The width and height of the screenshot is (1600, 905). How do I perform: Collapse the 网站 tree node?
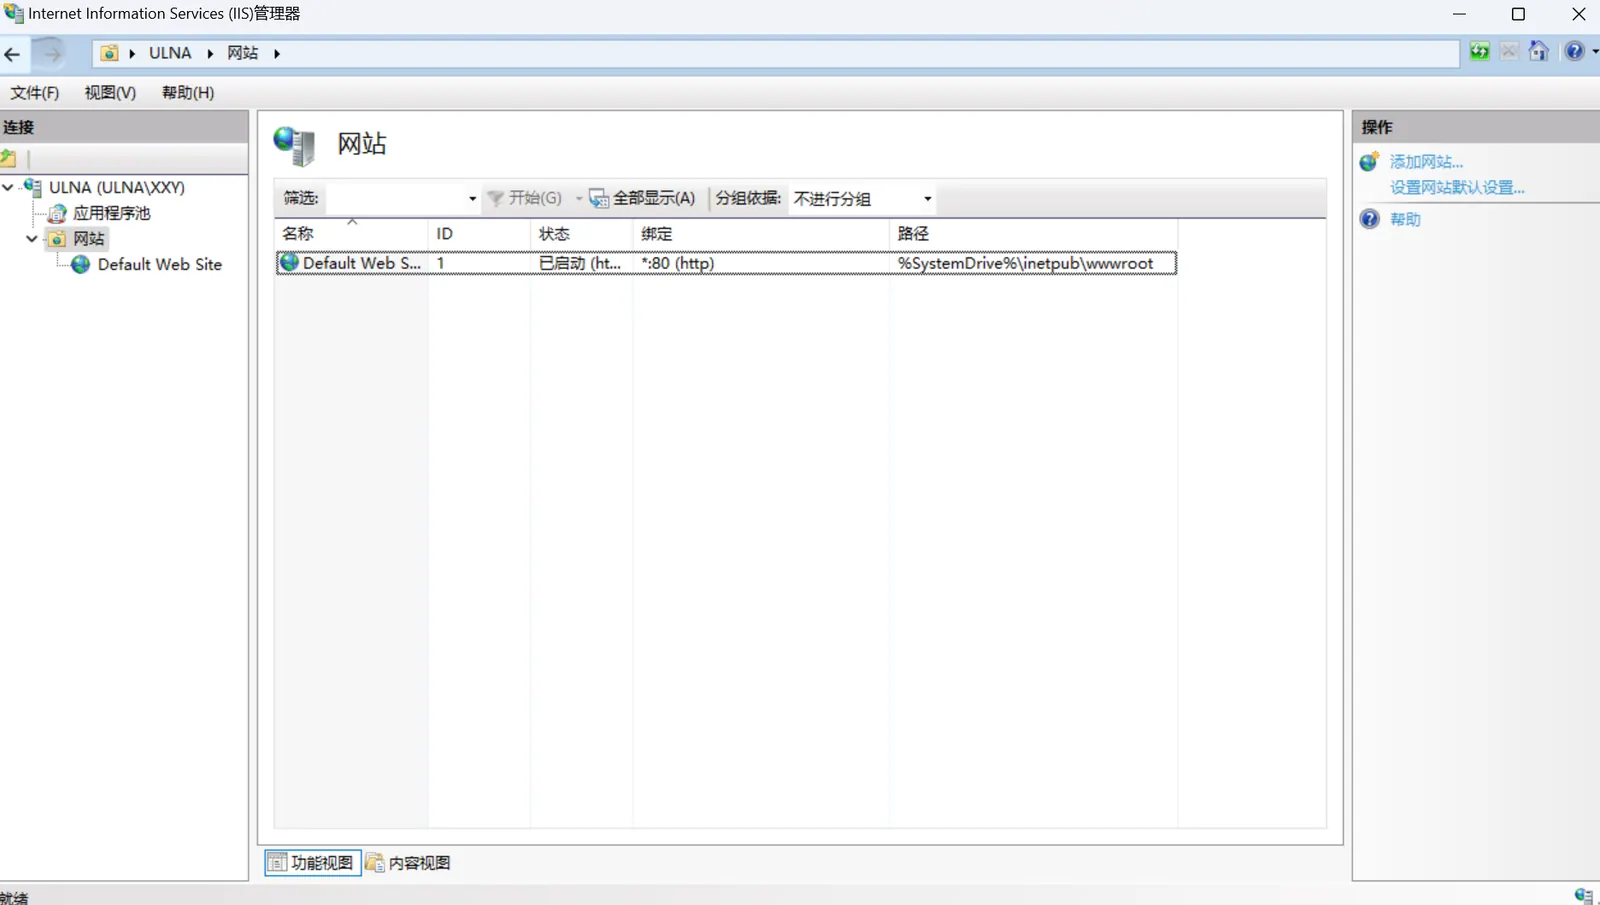(32, 239)
